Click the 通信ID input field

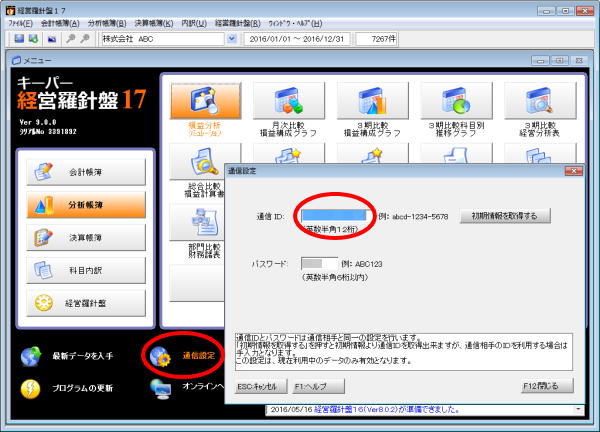[336, 216]
